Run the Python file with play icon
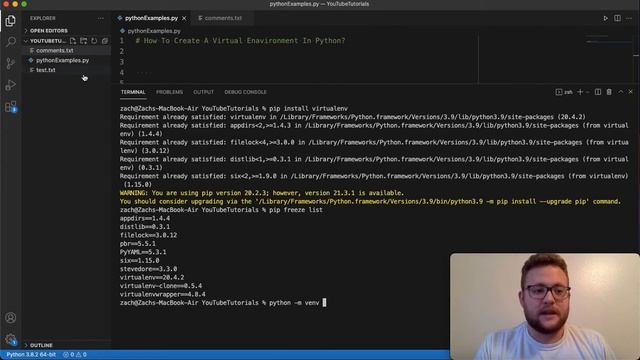Image resolution: width=640 pixels, height=360 pixels. [605, 18]
